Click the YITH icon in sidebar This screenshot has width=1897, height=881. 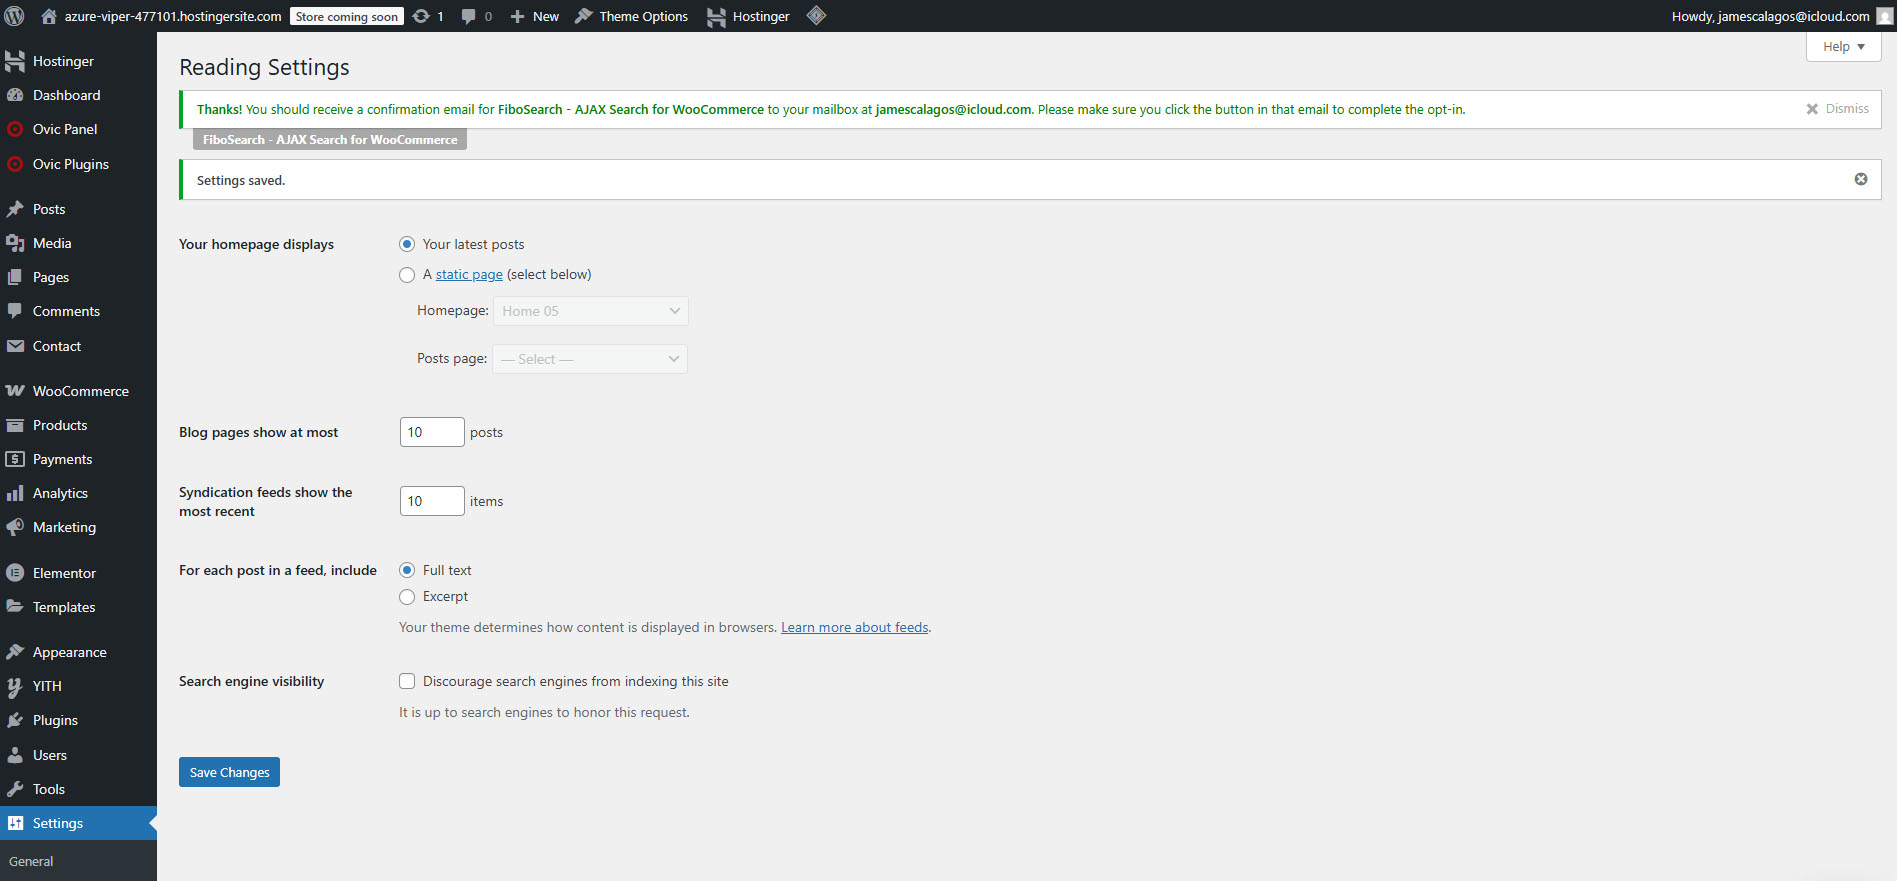pyautogui.click(x=15, y=686)
